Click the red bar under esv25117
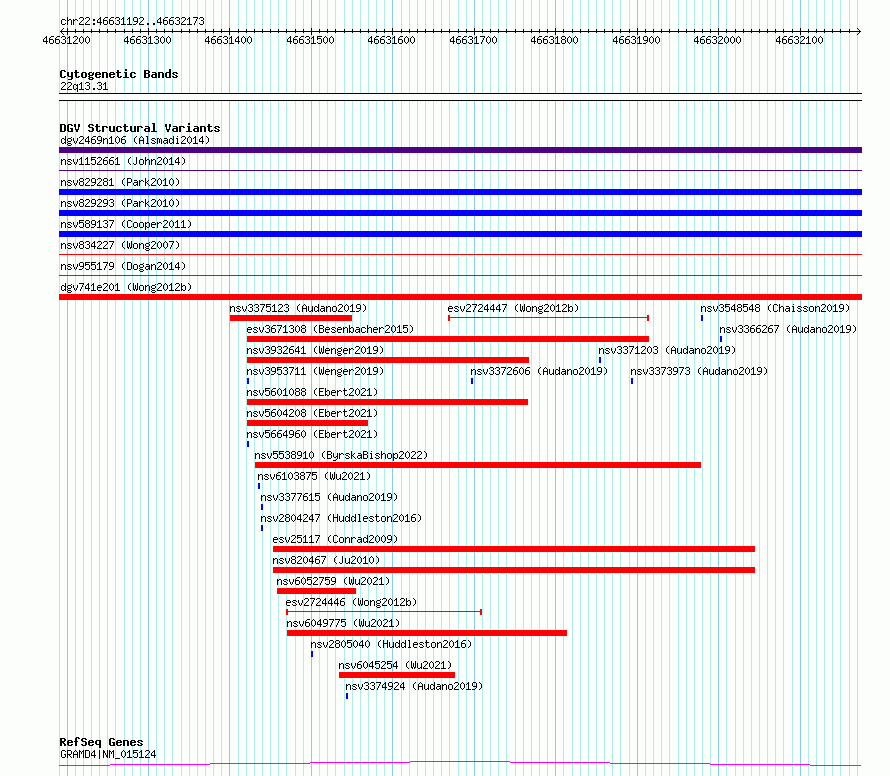 coord(514,549)
